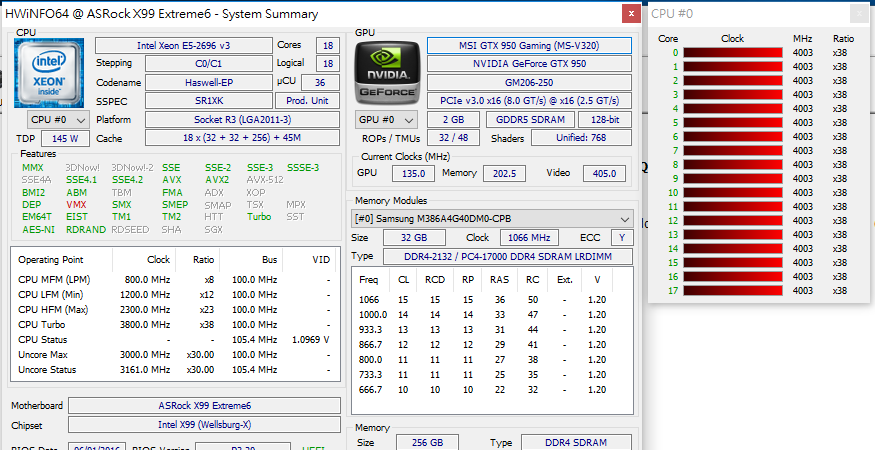Click the GM206-250 GPU chip field

tap(529, 83)
